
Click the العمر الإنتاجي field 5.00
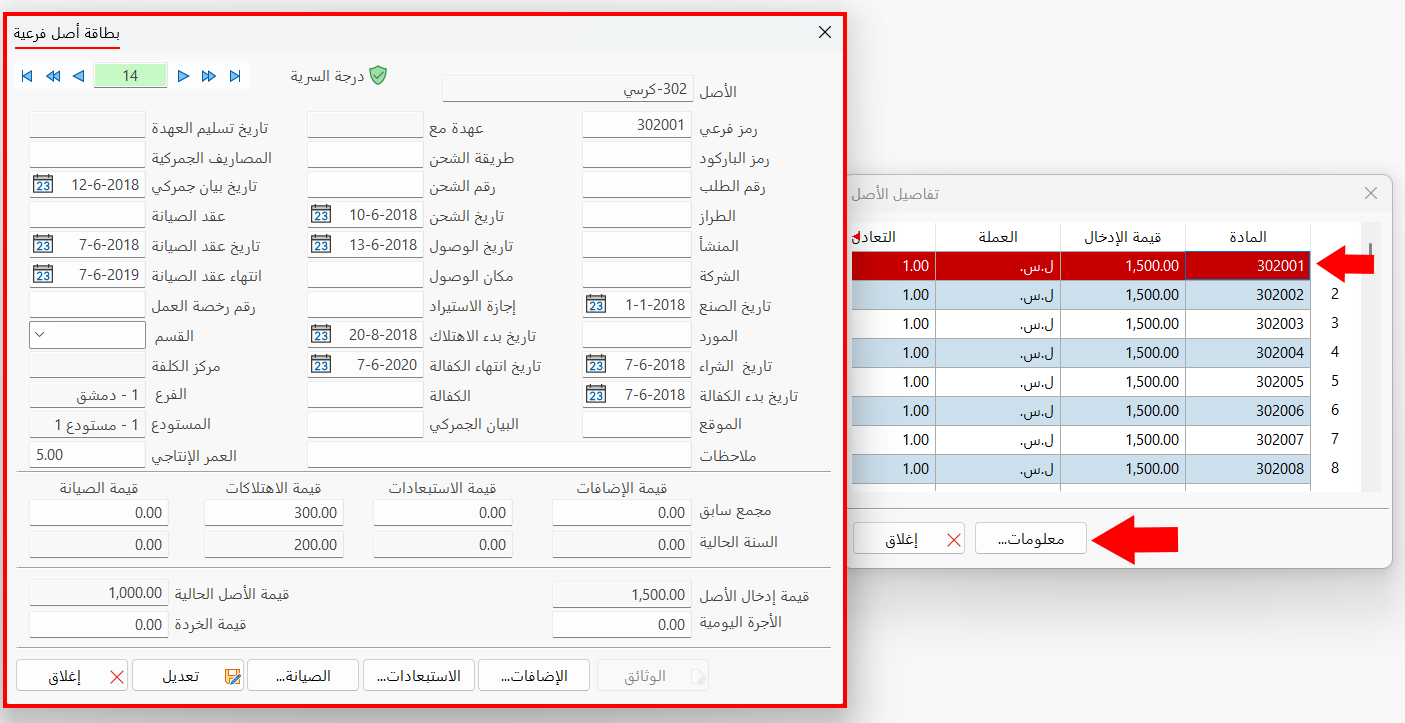click(x=88, y=455)
